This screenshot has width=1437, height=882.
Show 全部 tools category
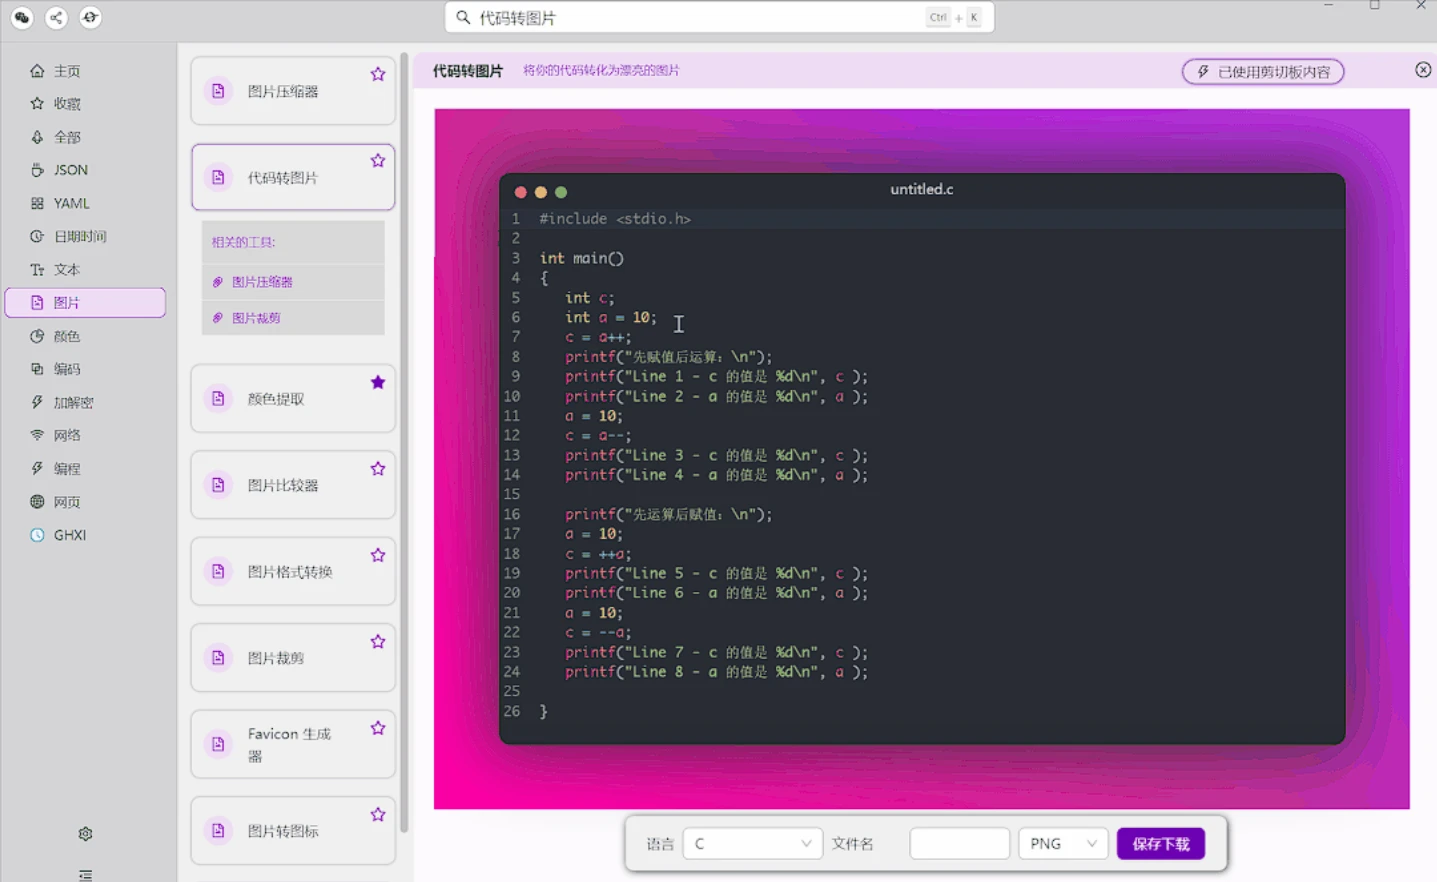[85, 137]
